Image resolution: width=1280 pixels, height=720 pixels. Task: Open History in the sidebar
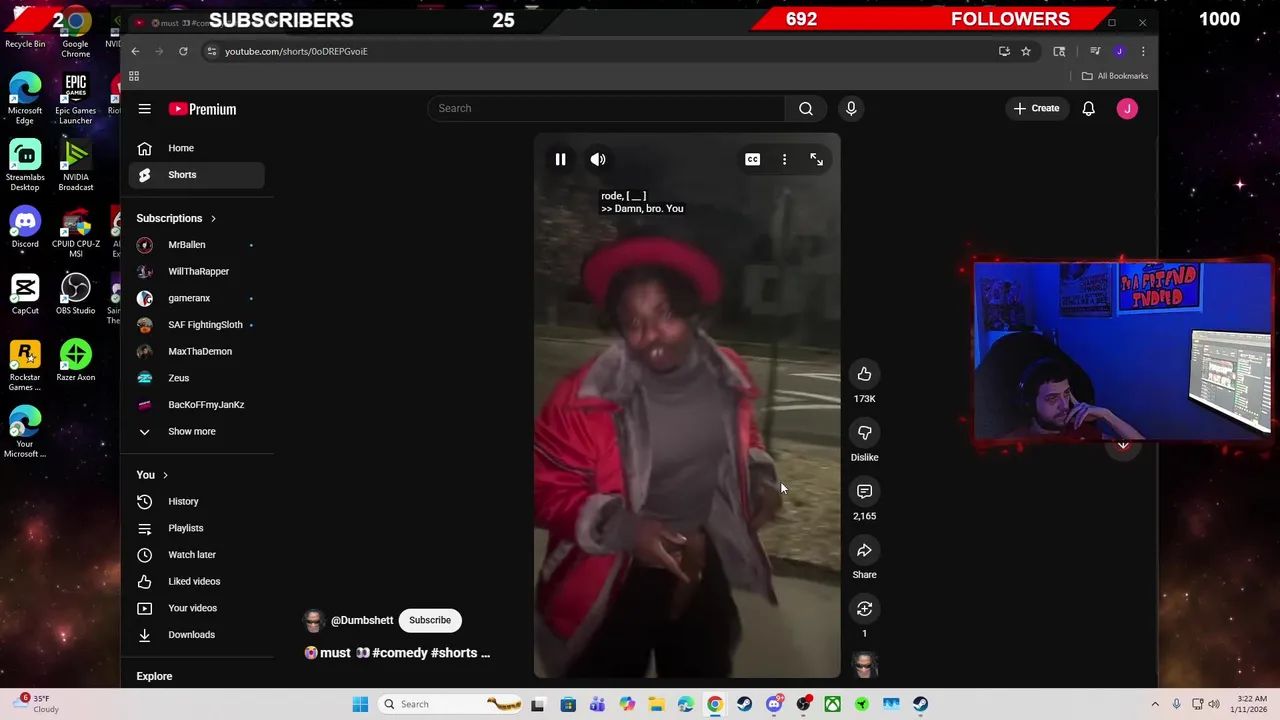point(196,501)
